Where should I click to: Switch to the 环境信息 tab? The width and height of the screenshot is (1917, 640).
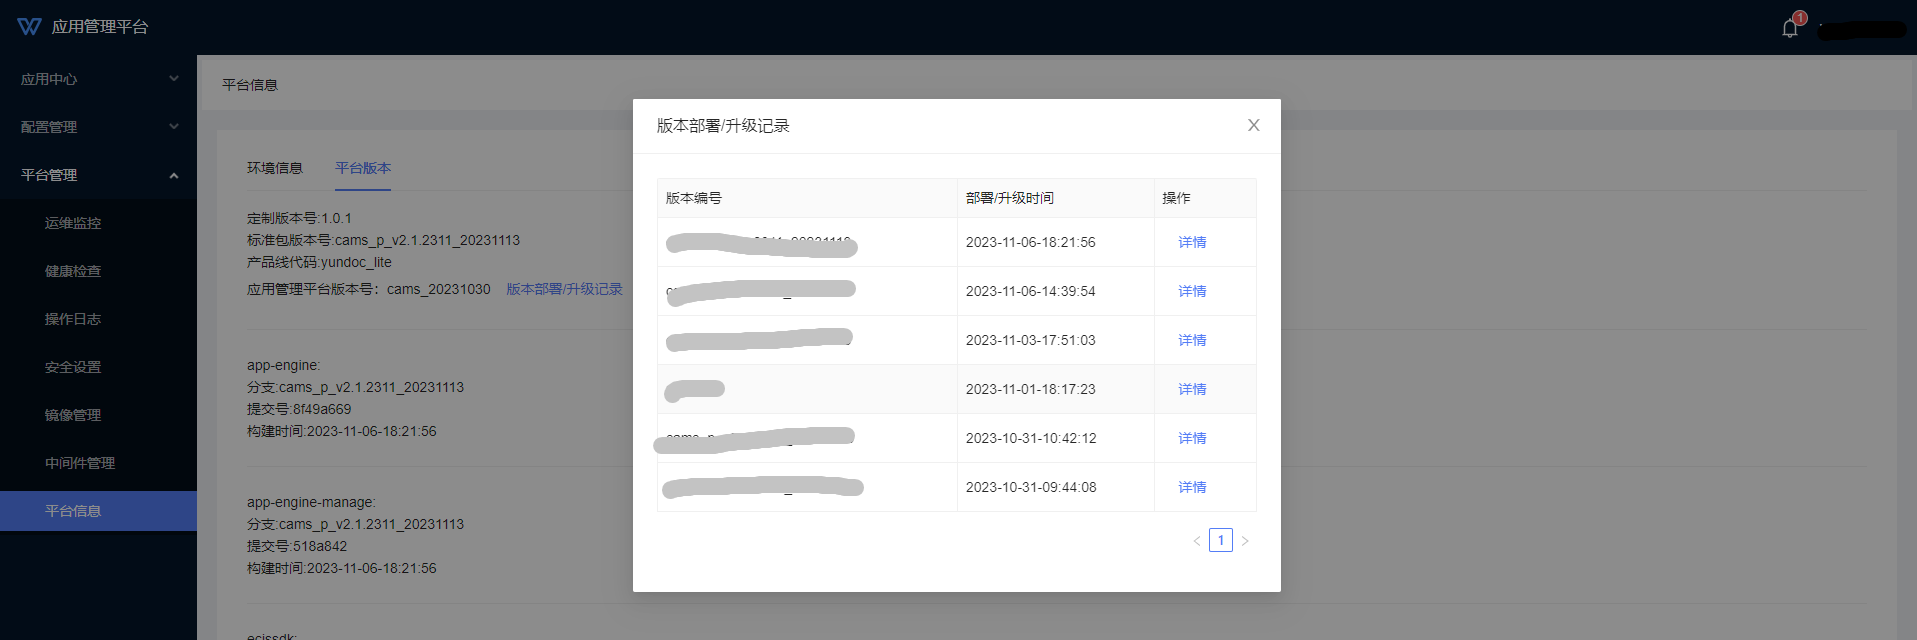point(275,168)
